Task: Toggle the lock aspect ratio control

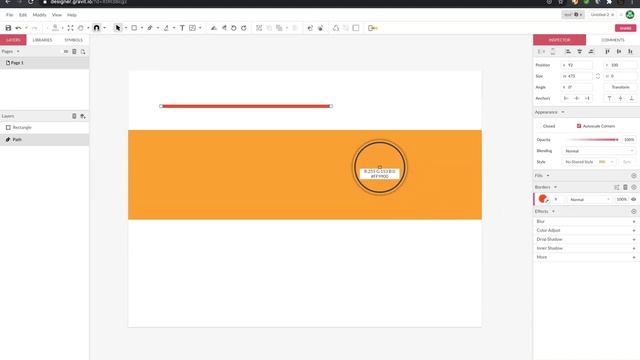Action: click(x=598, y=76)
